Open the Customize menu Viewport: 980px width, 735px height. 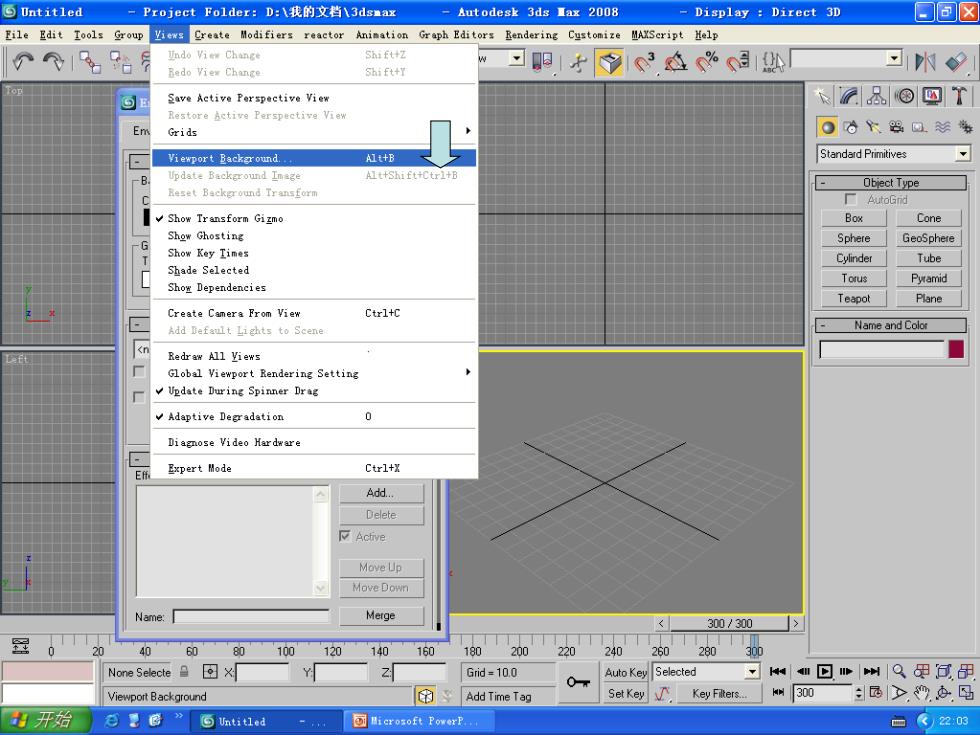(x=594, y=35)
